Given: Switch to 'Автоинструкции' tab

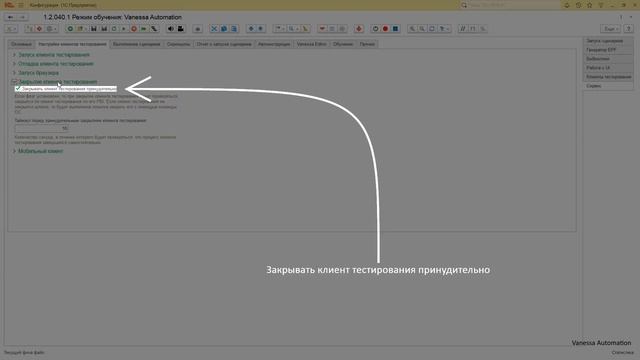Looking at the screenshot, I should 274,44.
